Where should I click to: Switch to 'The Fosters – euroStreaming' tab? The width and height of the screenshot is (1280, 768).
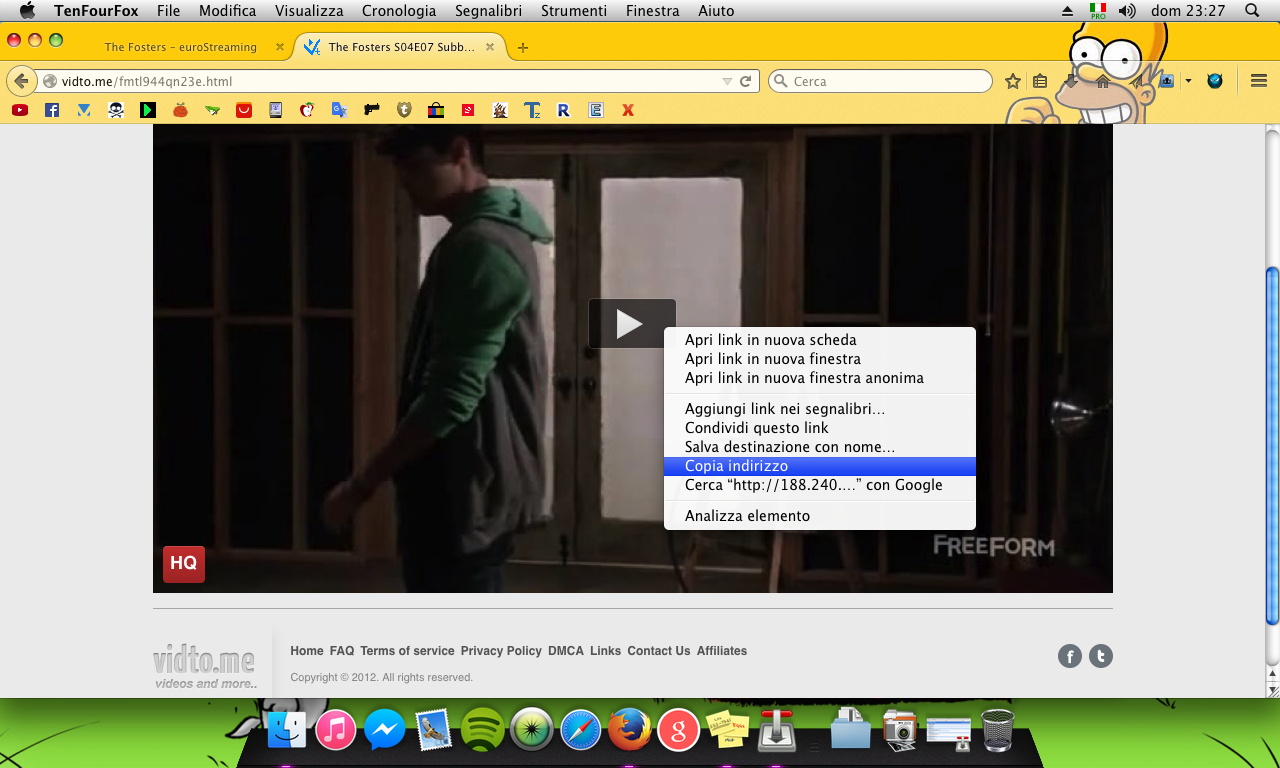tap(181, 47)
